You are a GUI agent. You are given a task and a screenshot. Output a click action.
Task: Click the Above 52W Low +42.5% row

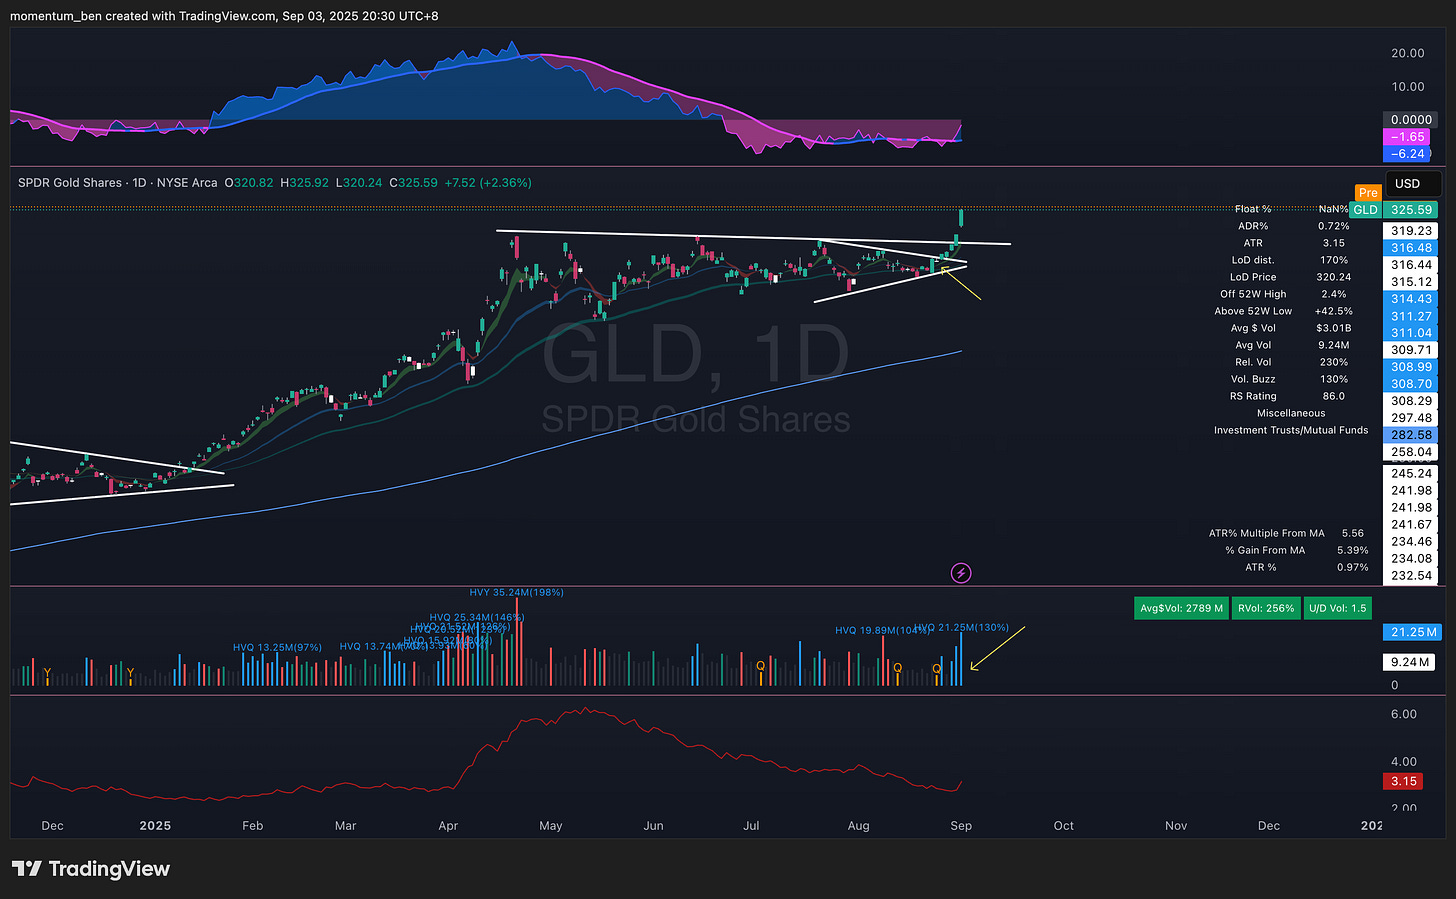click(1284, 311)
